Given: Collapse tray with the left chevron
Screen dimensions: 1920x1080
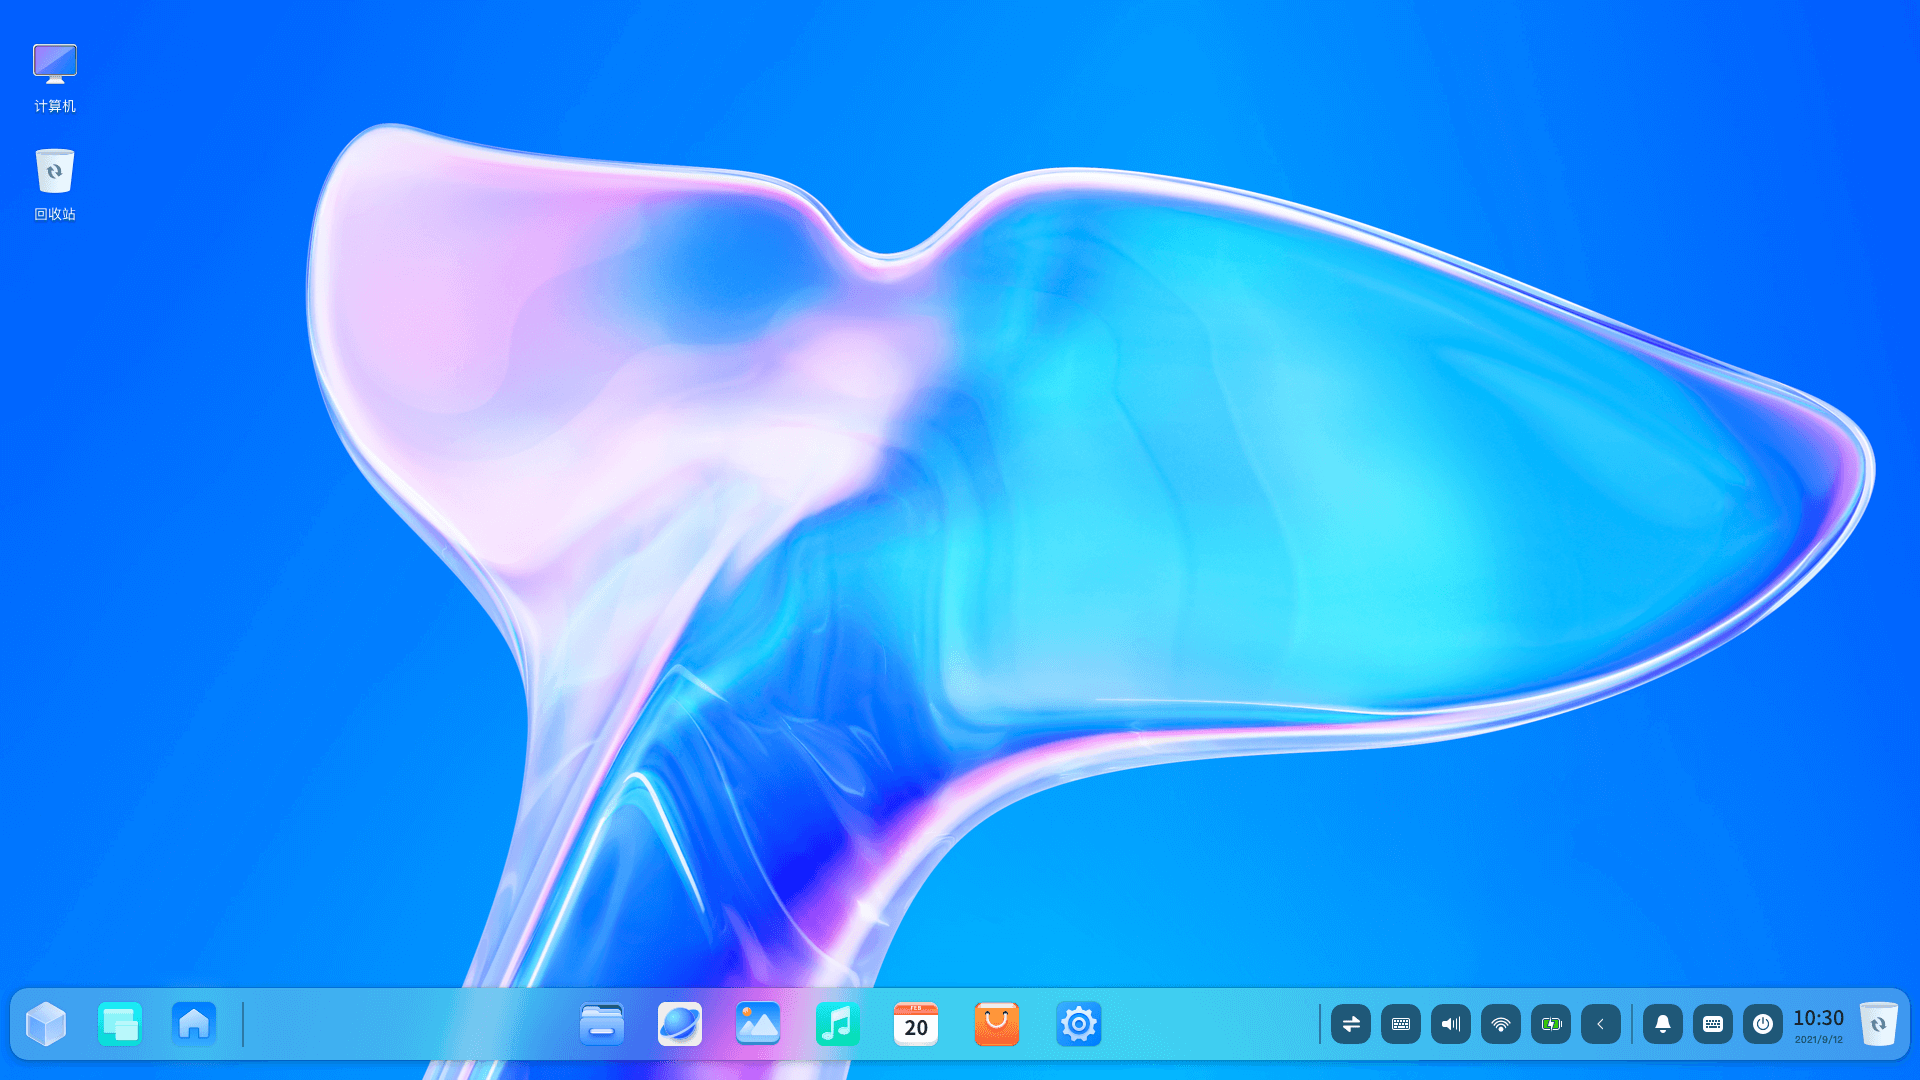Looking at the screenshot, I should point(1601,1024).
